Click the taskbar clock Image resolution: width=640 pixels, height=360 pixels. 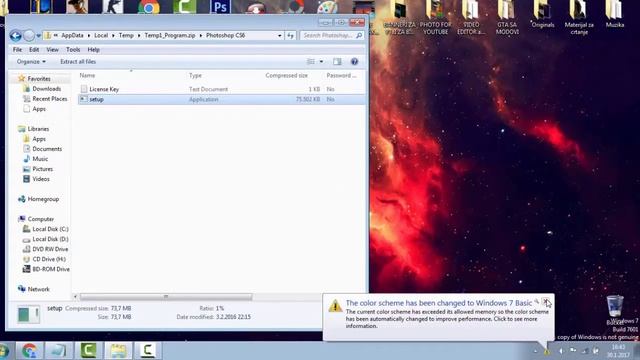coord(618,351)
